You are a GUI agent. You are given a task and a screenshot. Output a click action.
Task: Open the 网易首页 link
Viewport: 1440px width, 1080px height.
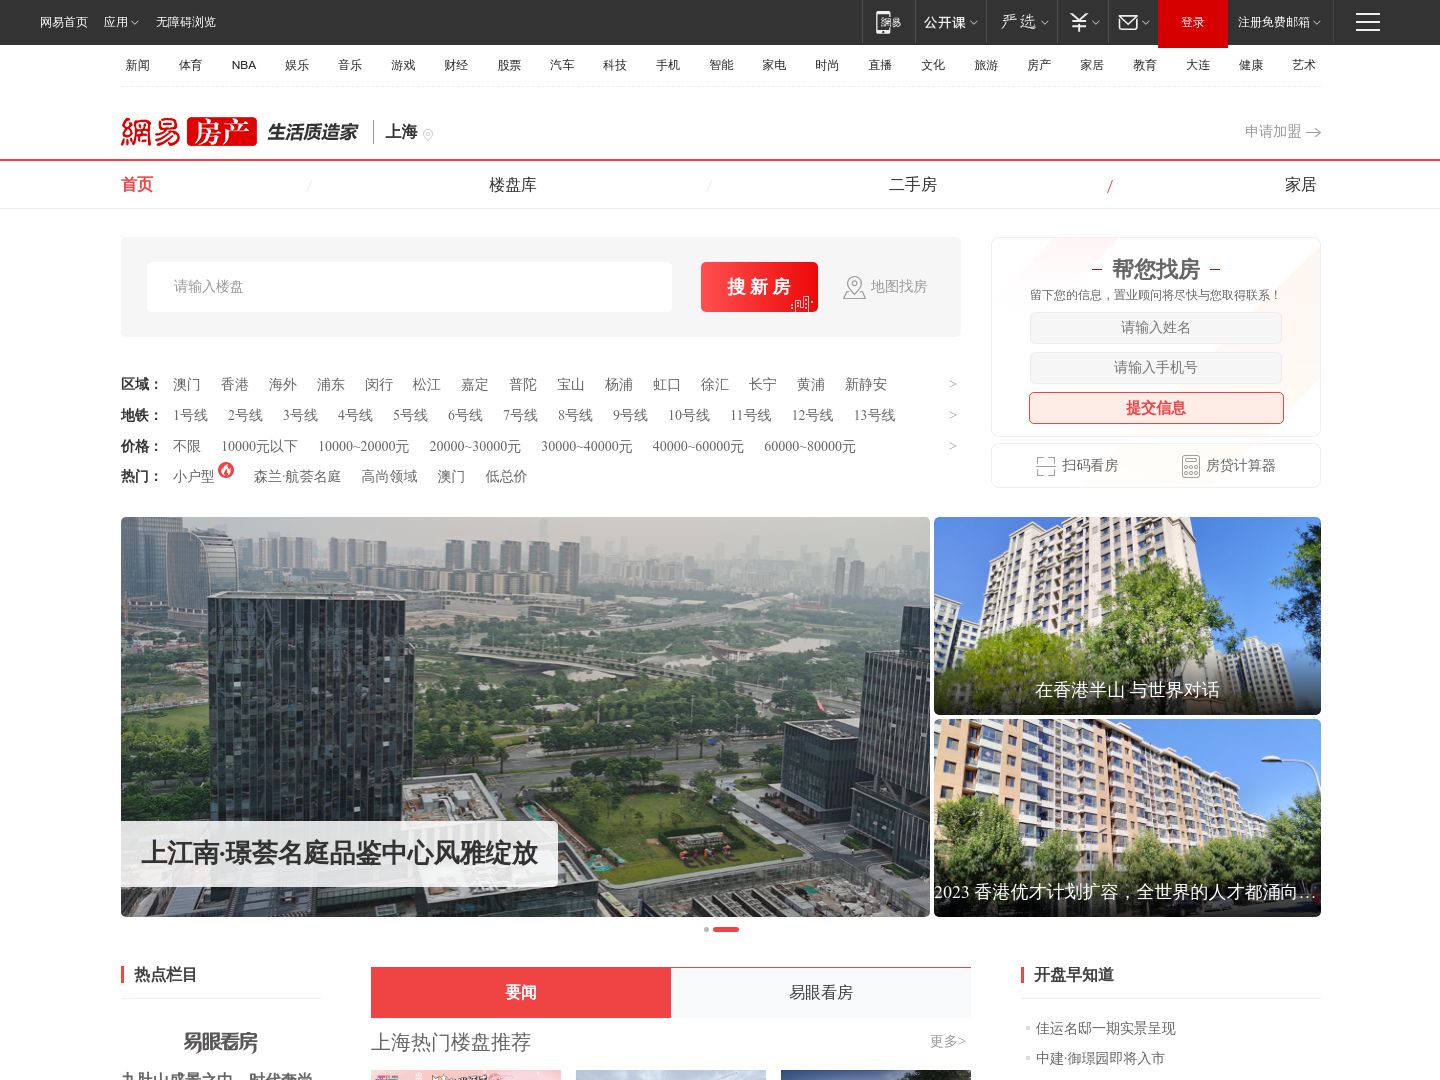64,22
